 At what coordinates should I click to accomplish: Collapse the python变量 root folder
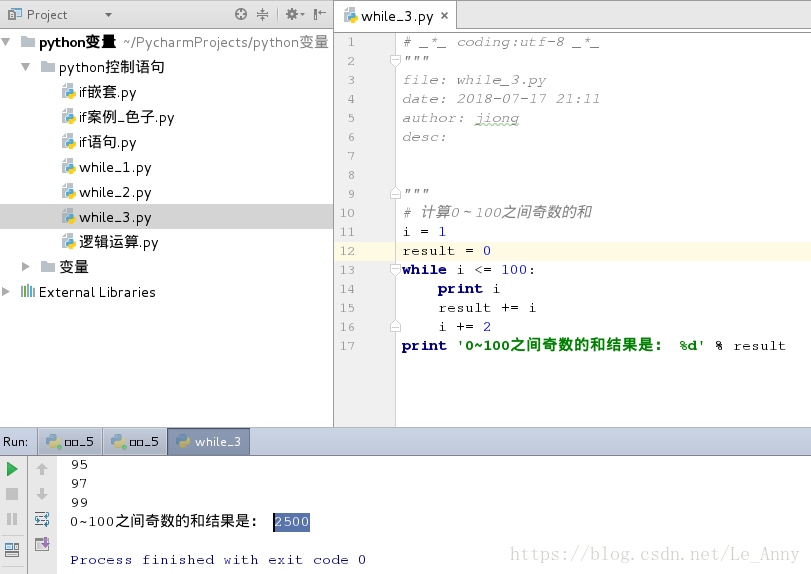6,41
